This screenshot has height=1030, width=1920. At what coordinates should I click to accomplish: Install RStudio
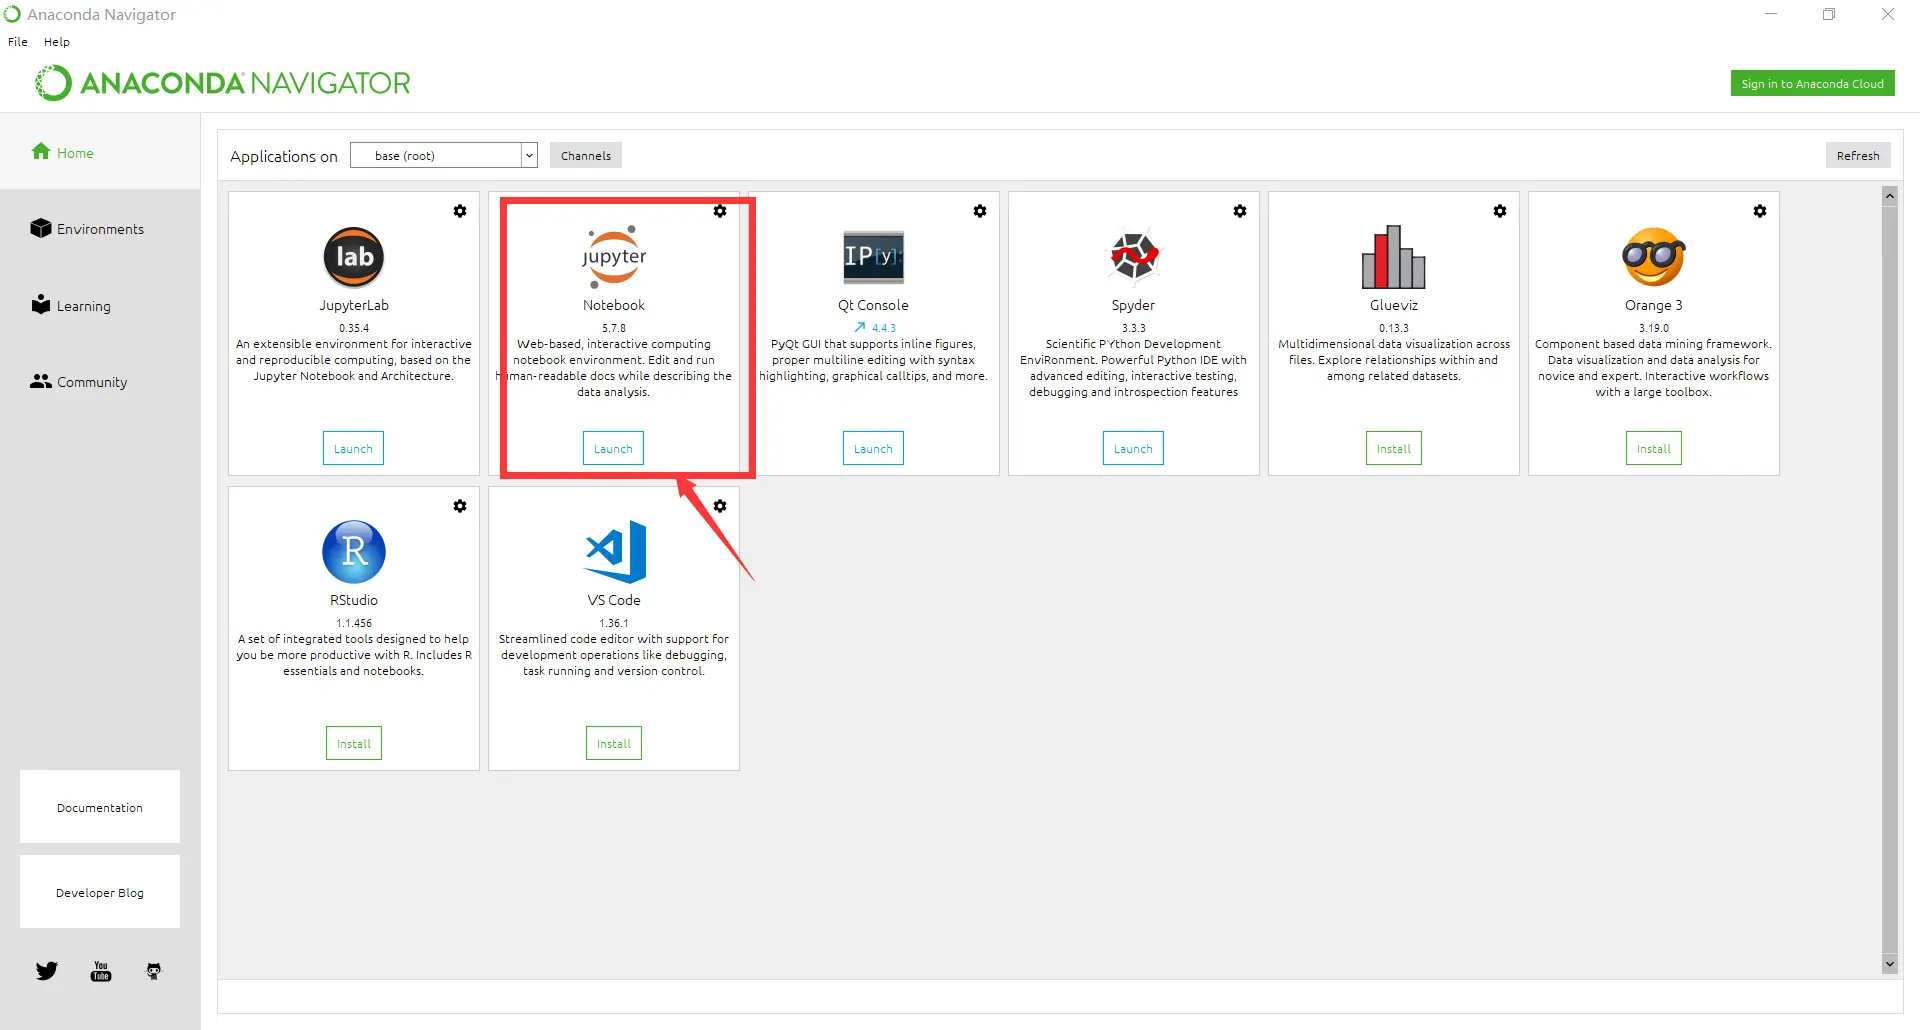[354, 743]
